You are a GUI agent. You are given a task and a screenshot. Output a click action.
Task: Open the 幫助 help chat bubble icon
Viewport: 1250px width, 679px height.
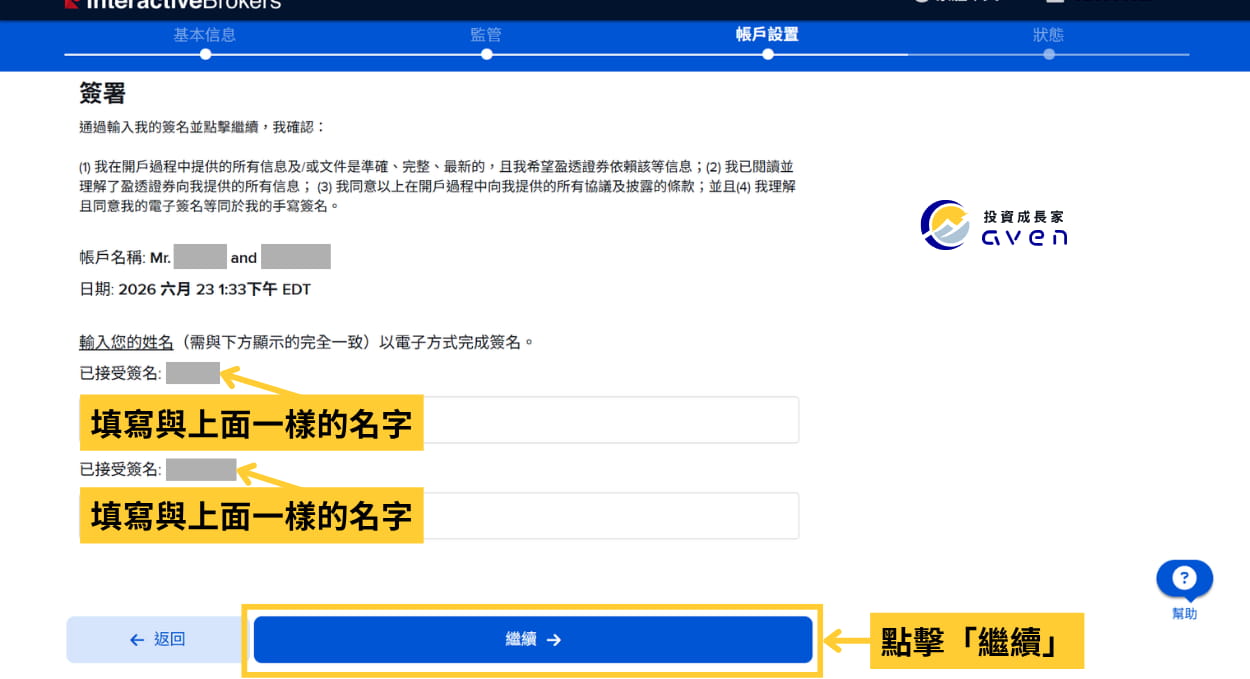pyautogui.click(x=1184, y=579)
